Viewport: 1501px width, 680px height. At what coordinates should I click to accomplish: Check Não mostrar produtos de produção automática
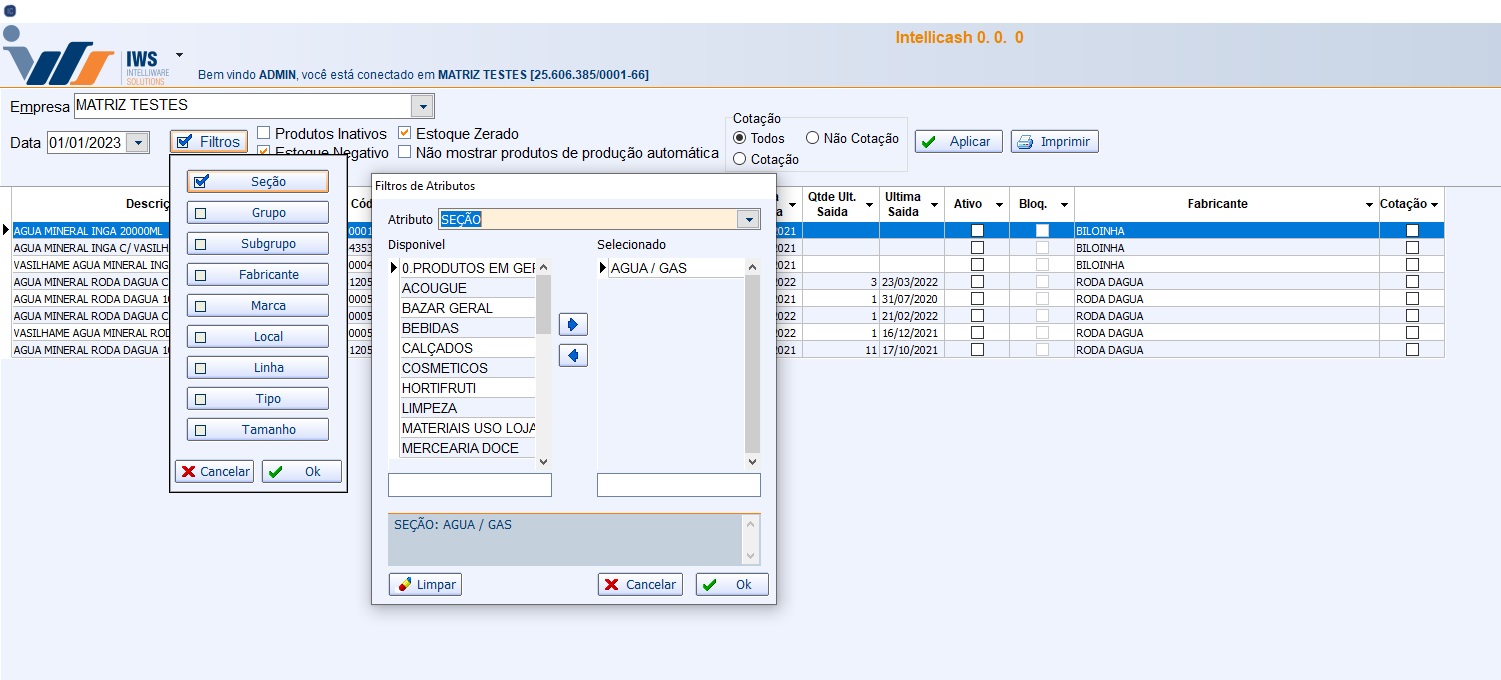click(x=404, y=153)
